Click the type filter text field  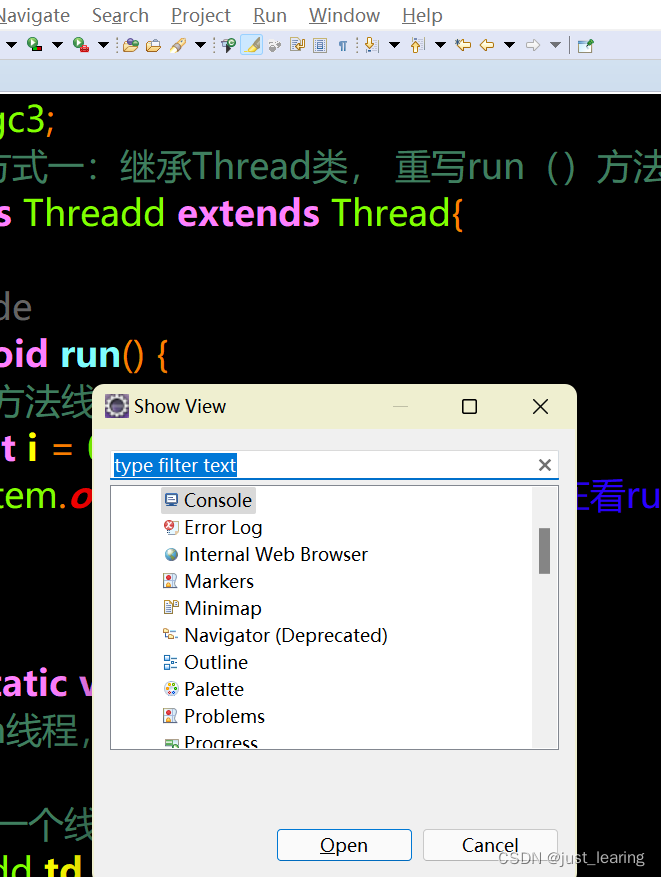pos(334,465)
